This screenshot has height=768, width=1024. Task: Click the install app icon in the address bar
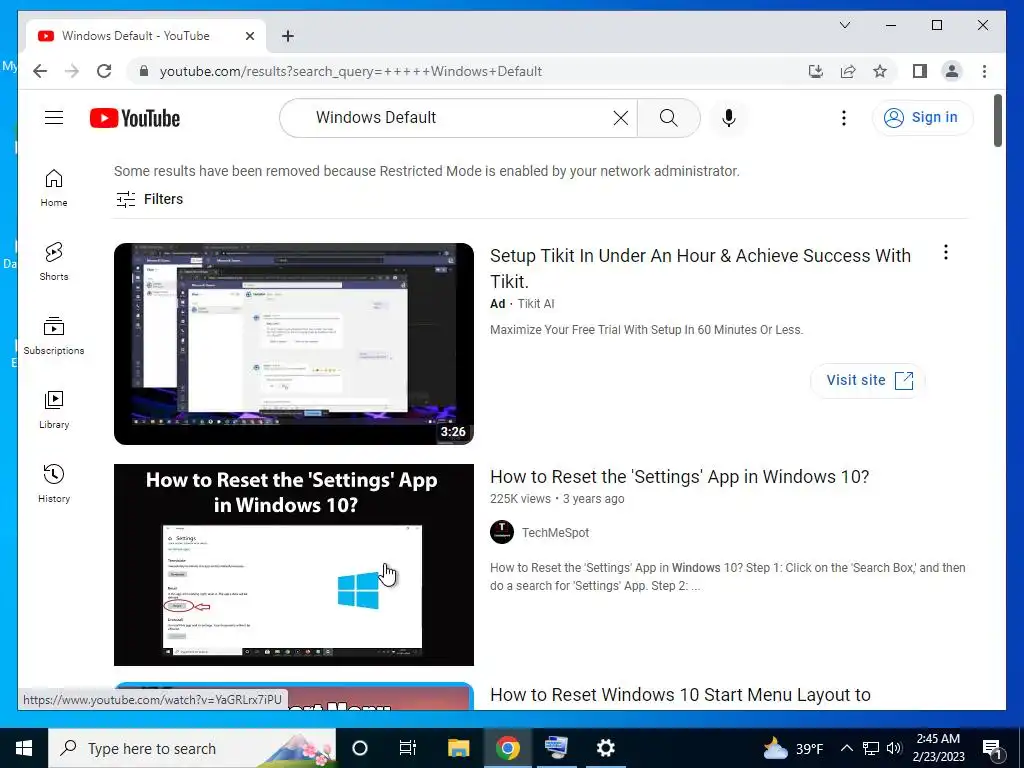coord(816,71)
